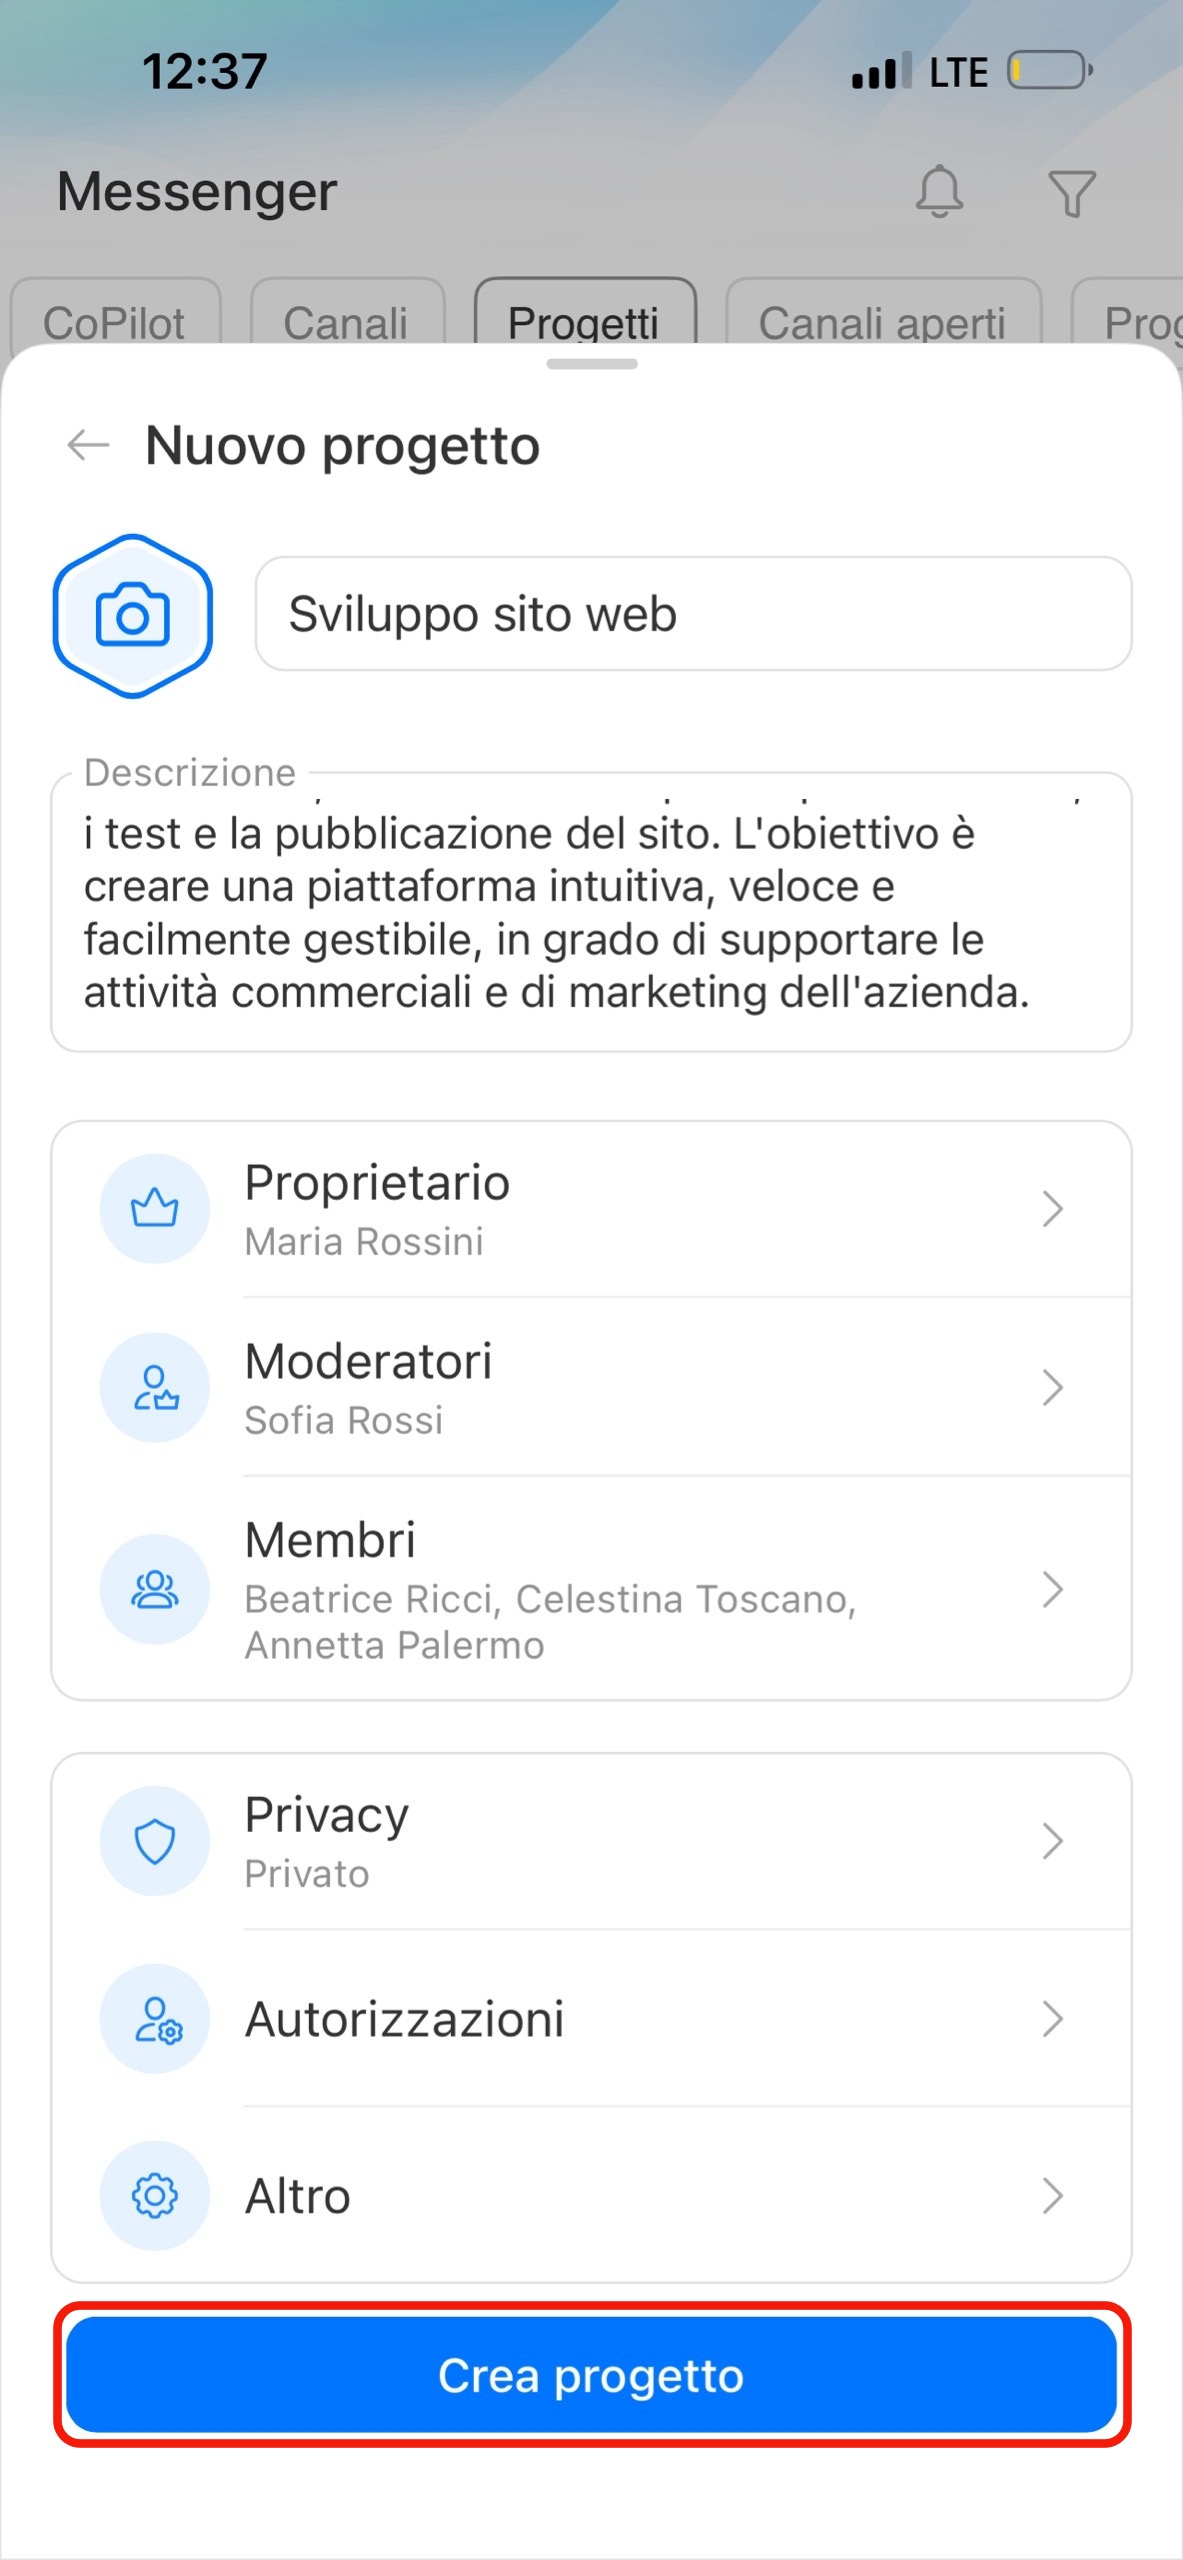This screenshot has height=2560, width=1183.
Task: Switch to the CoPilot tab
Action: point(114,321)
